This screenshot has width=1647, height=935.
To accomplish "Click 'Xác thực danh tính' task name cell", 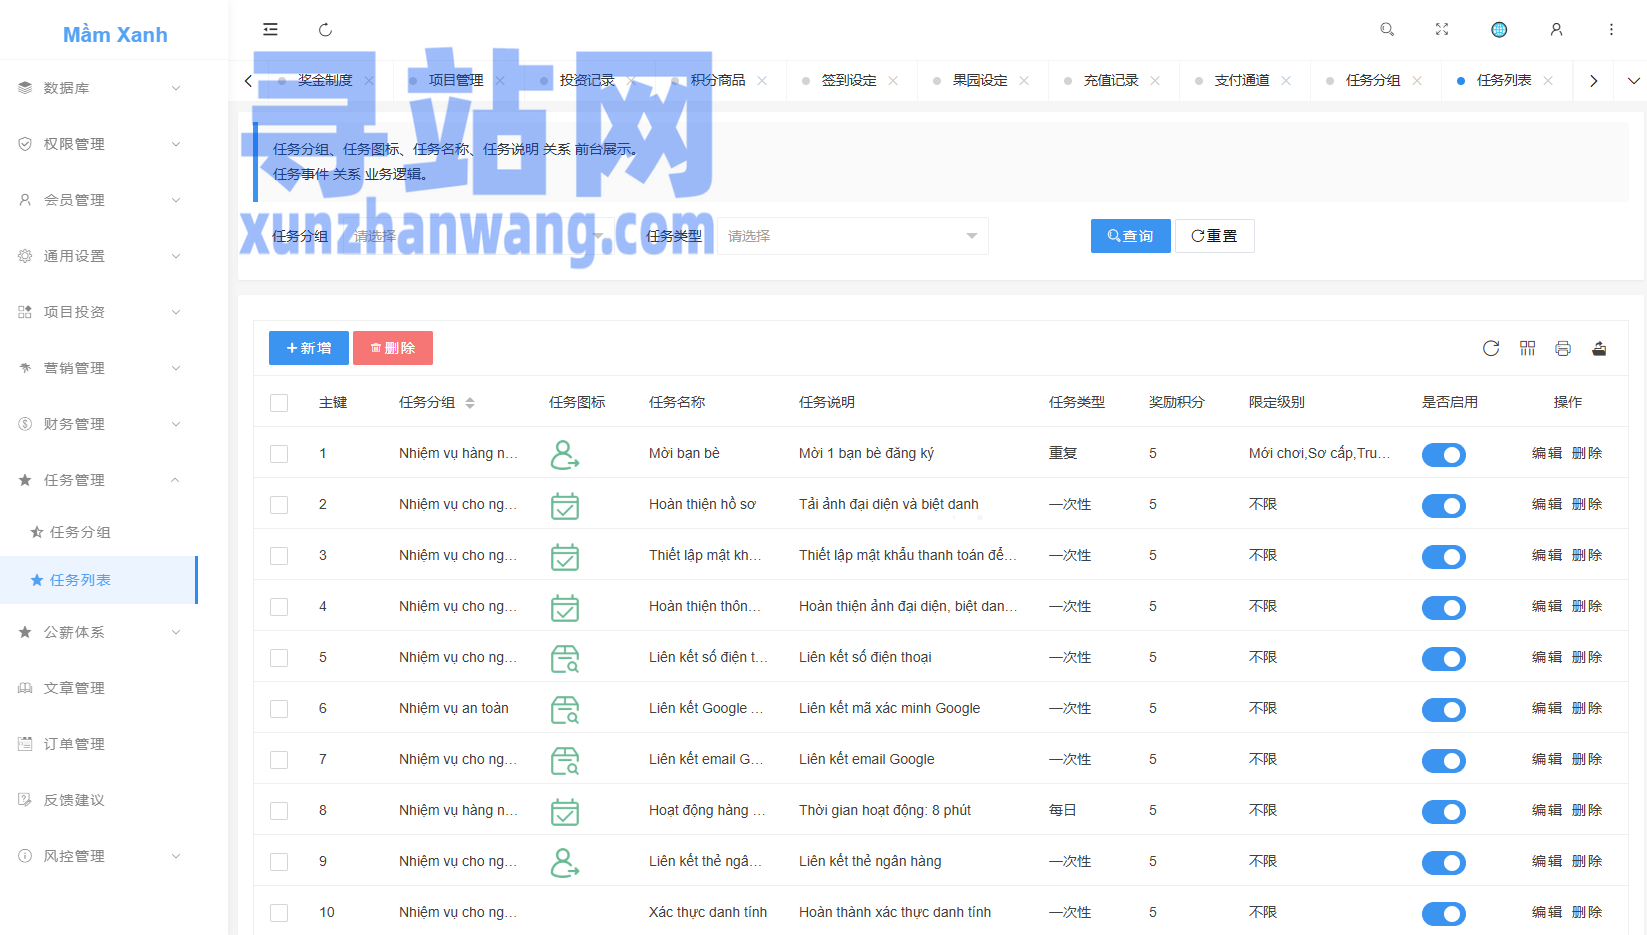I will click(x=708, y=913).
